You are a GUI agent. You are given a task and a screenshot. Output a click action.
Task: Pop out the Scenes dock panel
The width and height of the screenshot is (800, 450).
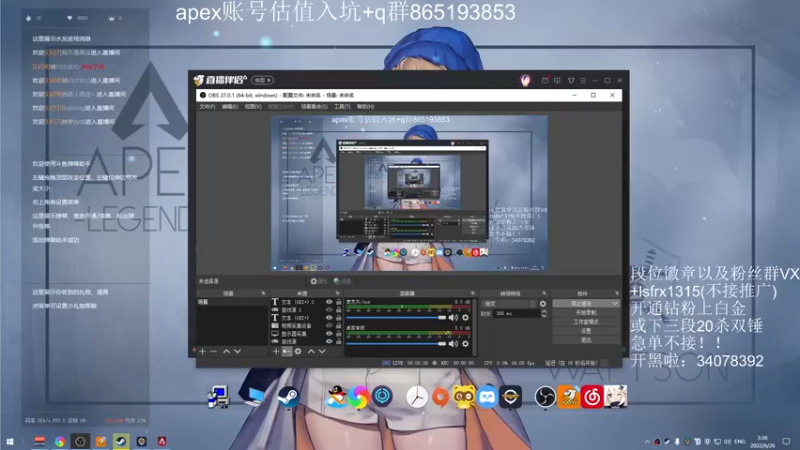[x=264, y=293]
